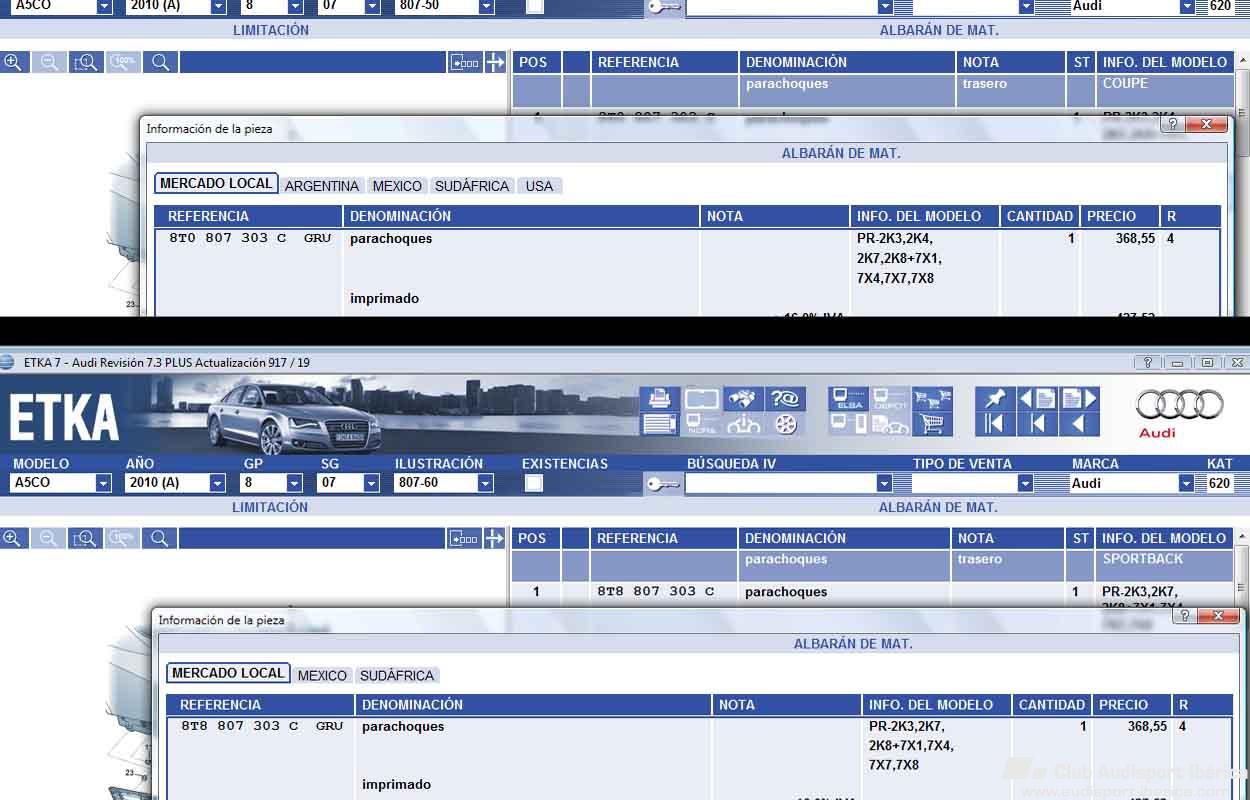Open the AÑO dropdown showing 2010 (A)

pyautogui.click(x=218, y=483)
